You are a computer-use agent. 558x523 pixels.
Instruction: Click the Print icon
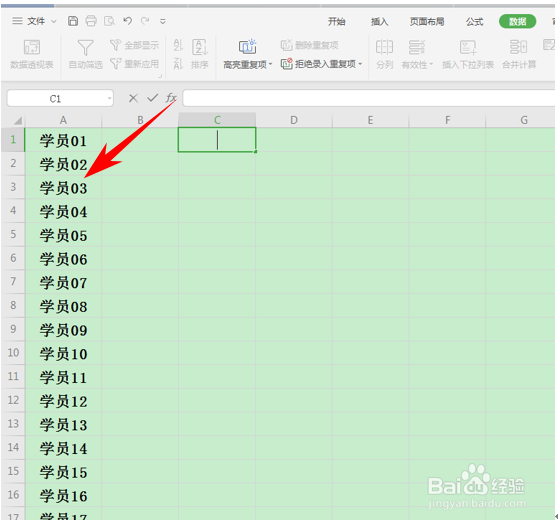(x=91, y=21)
